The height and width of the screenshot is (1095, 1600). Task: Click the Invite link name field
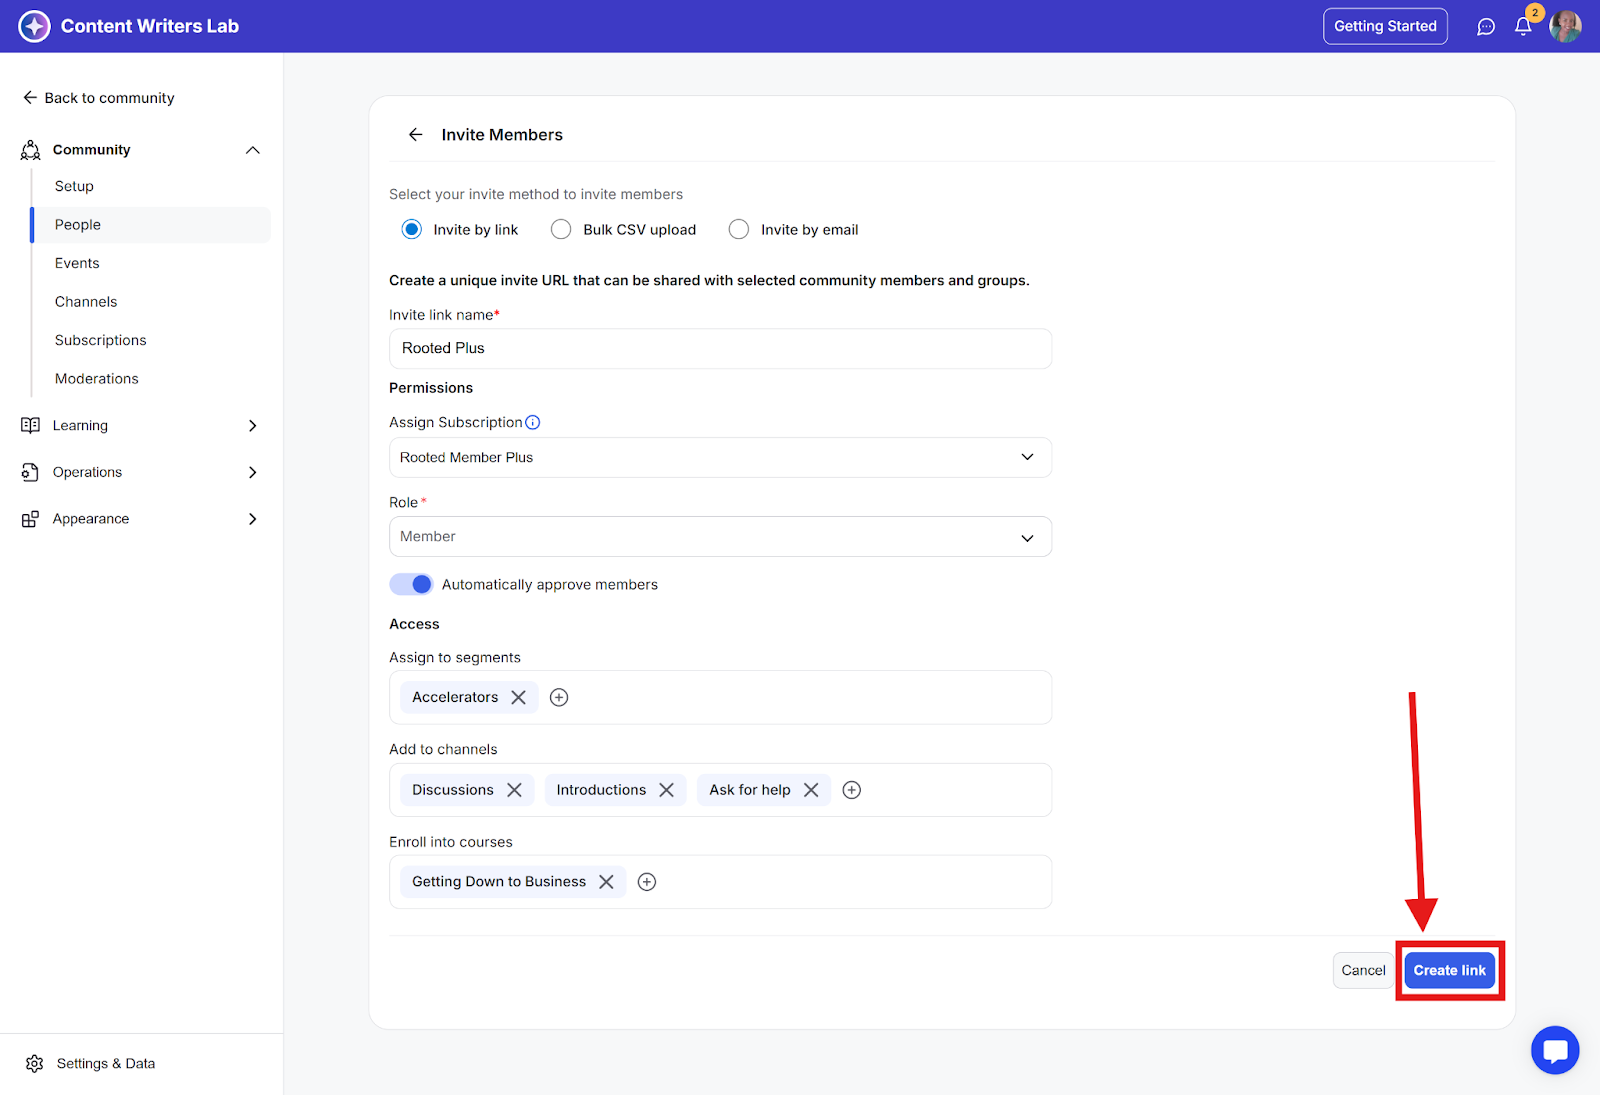[x=720, y=348]
